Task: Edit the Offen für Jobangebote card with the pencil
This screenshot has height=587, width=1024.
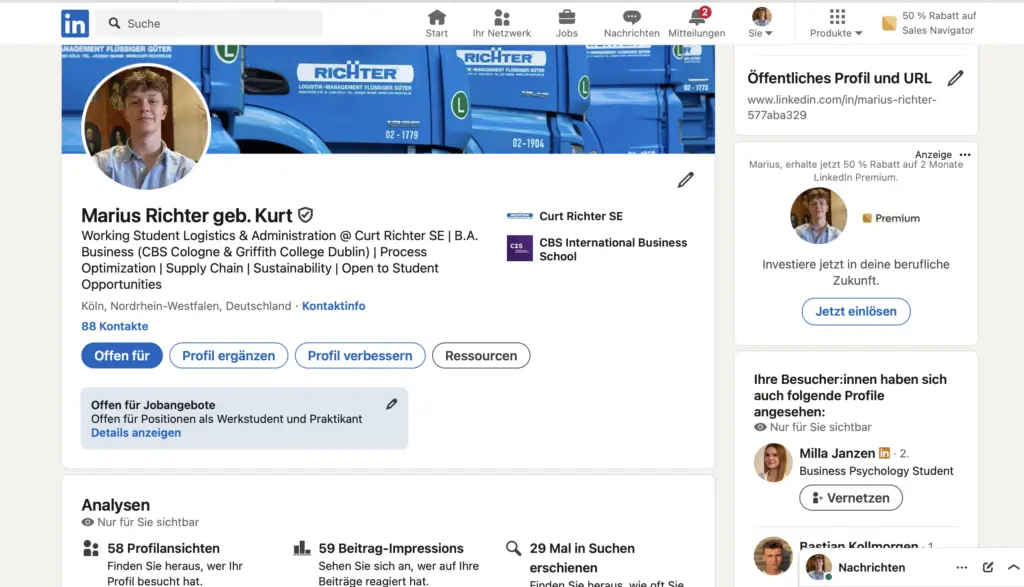Action: 391,405
